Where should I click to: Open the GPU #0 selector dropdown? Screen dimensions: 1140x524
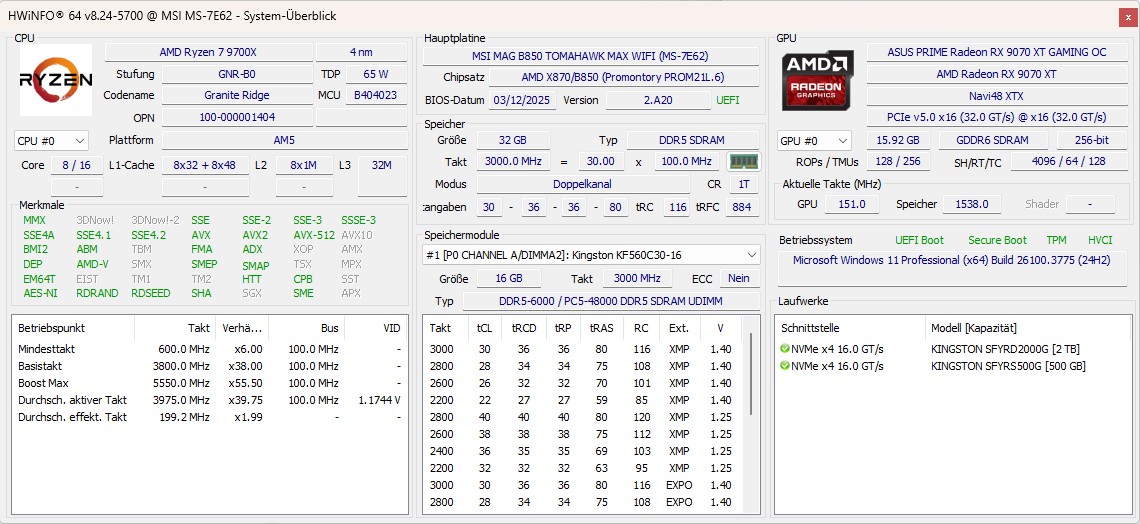(814, 140)
